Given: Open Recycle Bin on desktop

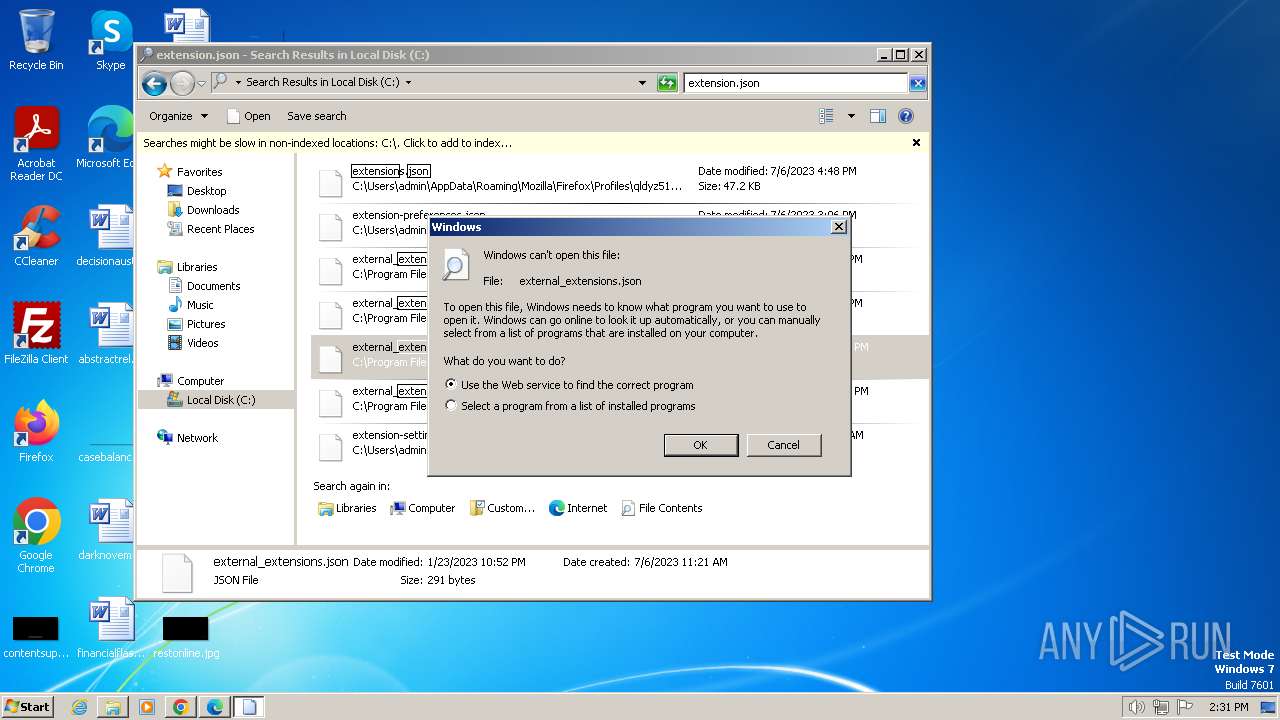Looking at the screenshot, I should coord(36,40).
